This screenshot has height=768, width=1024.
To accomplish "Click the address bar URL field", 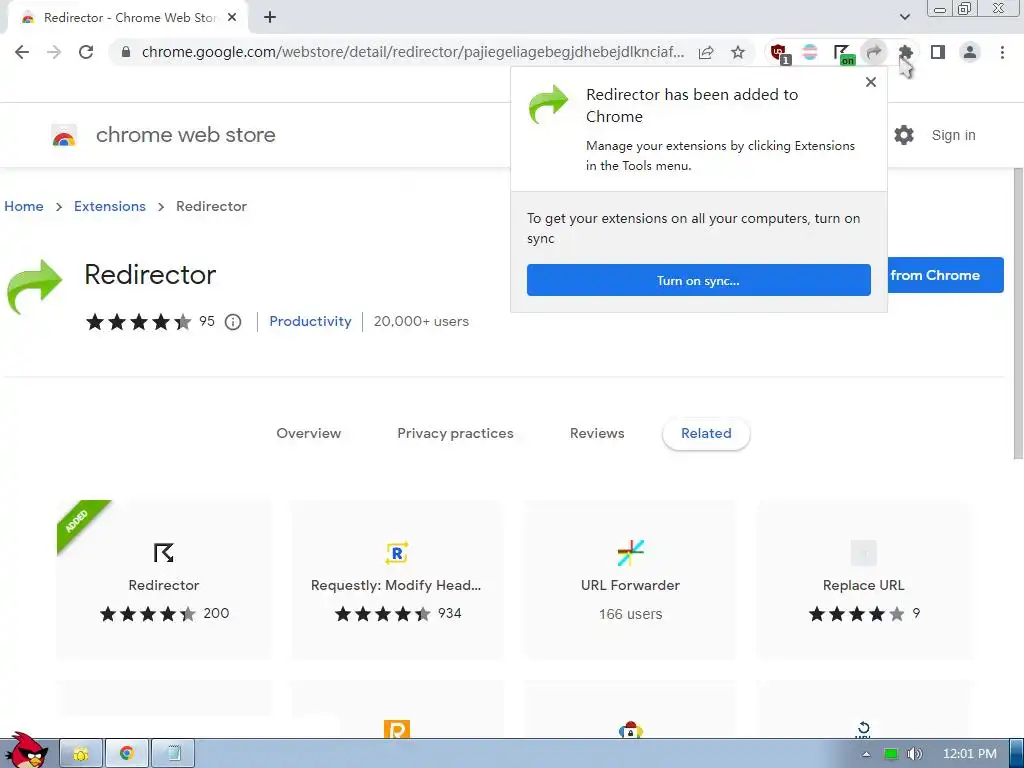I will tap(413, 52).
